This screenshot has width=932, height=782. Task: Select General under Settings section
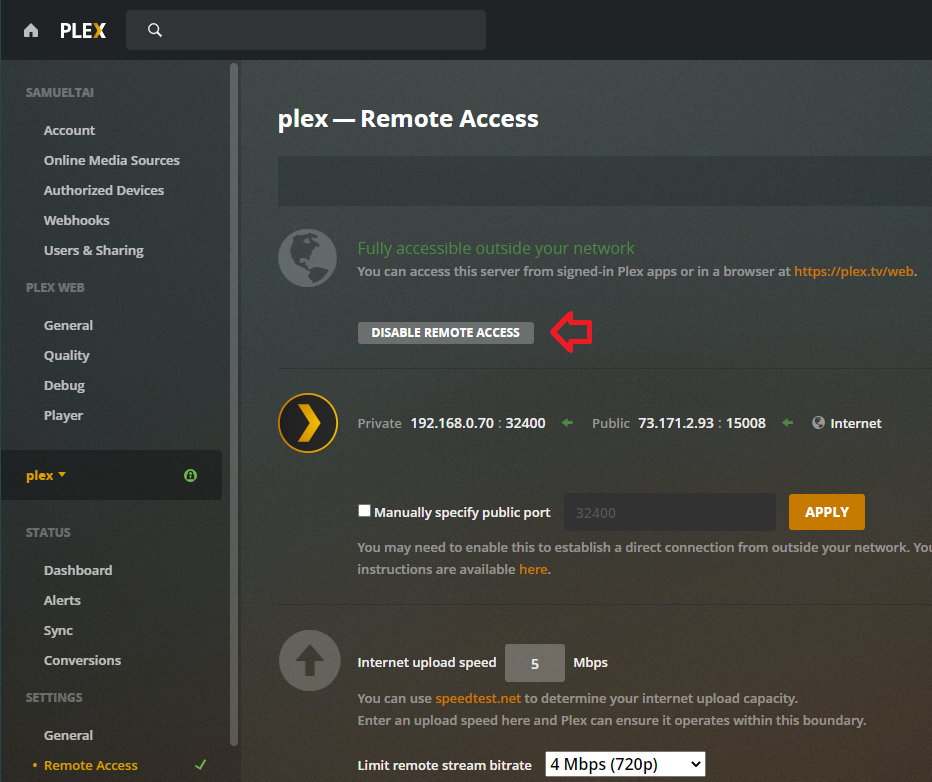[68, 736]
